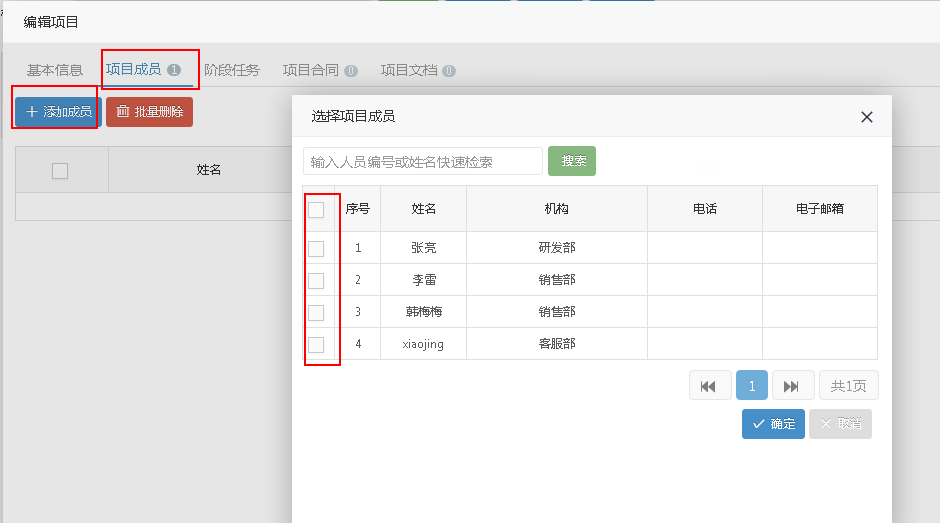This screenshot has width=940, height=523.
Task: Check the box for 张亮
Action: (x=316, y=248)
